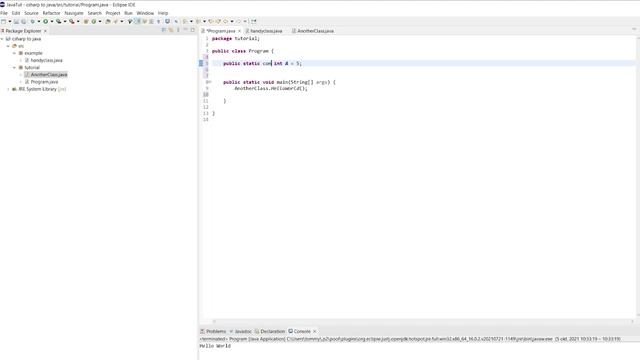Click the editor horizontal scrollbar

(x=423, y=322)
